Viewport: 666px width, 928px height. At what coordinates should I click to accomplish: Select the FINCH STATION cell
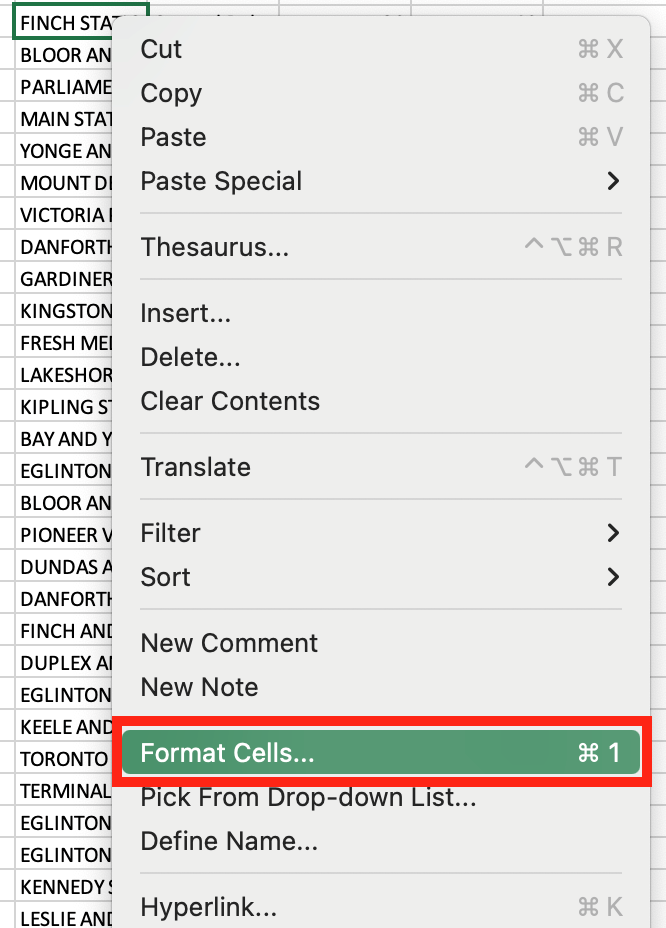(62, 20)
